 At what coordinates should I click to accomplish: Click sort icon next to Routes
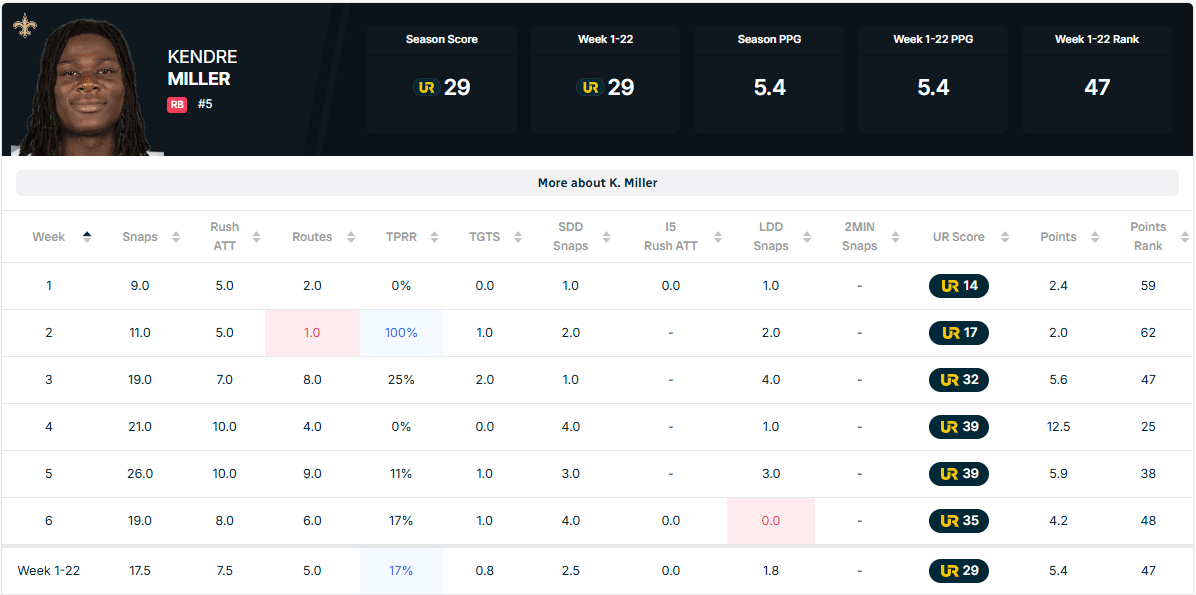click(x=351, y=237)
